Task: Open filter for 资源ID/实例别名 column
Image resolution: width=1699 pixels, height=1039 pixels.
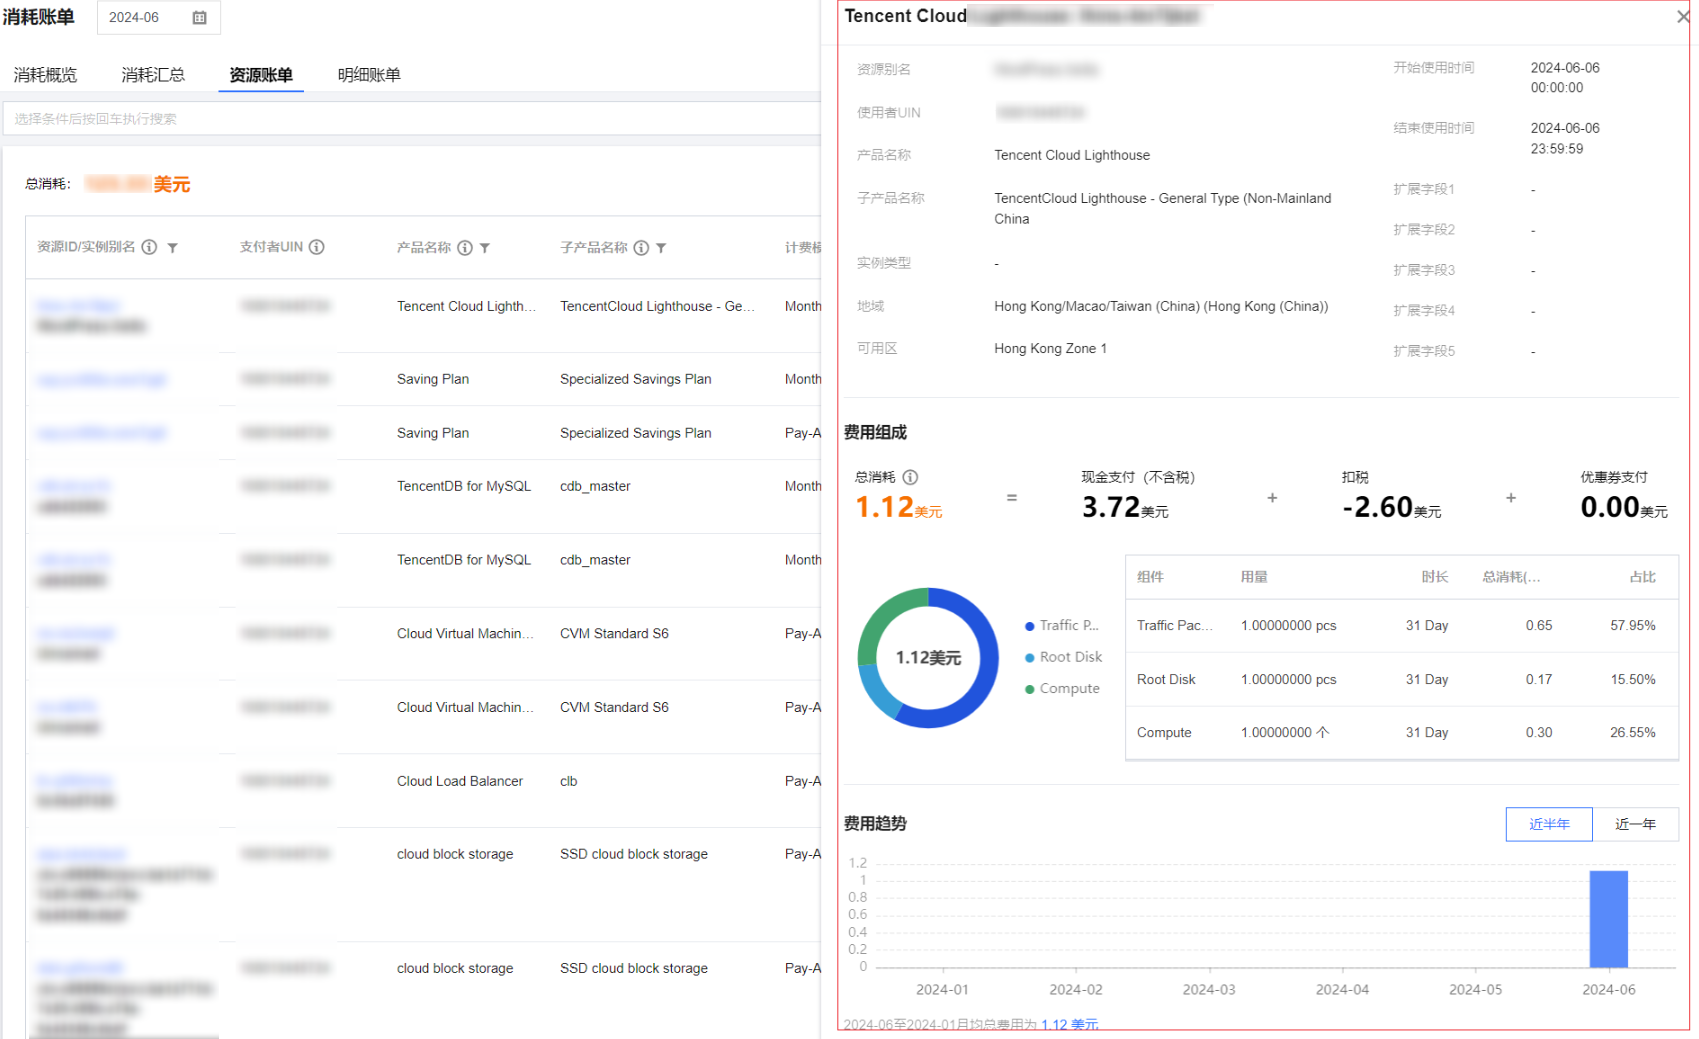Action: point(173,248)
